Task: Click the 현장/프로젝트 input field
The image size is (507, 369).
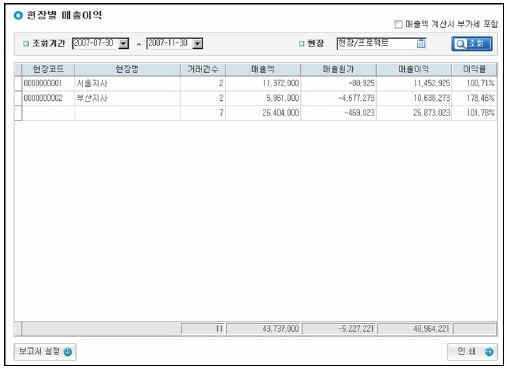Action: (x=377, y=44)
